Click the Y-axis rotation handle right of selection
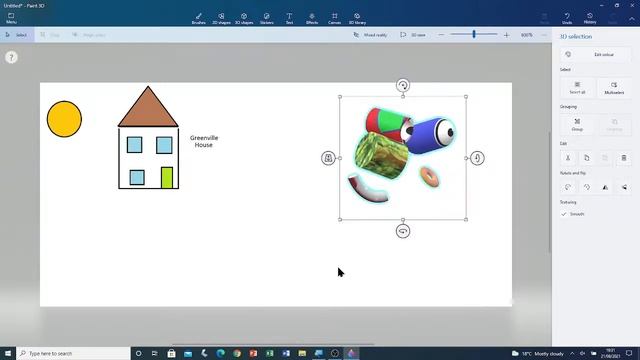This screenshot has width=640, height=360. tap(477, 158)
